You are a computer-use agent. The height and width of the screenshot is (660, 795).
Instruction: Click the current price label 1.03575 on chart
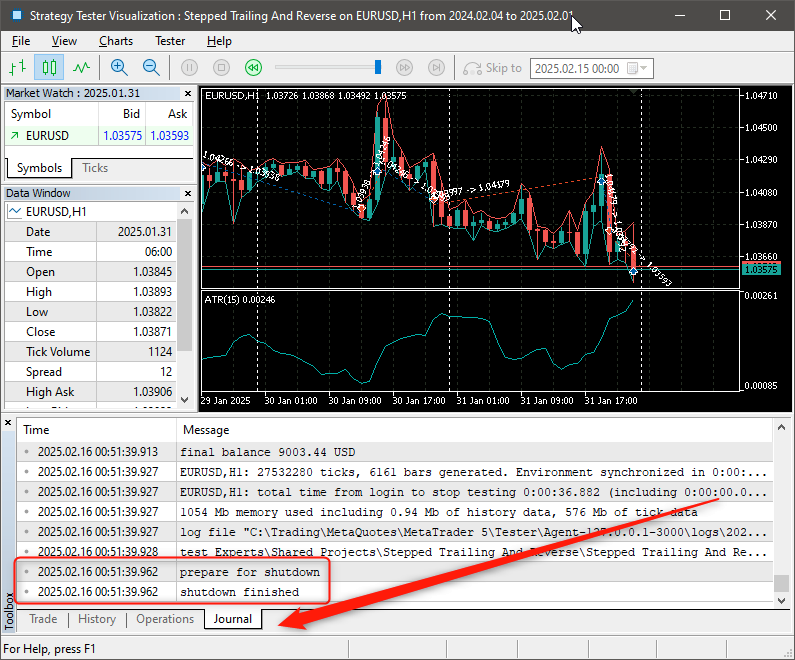tap(761, 269)
